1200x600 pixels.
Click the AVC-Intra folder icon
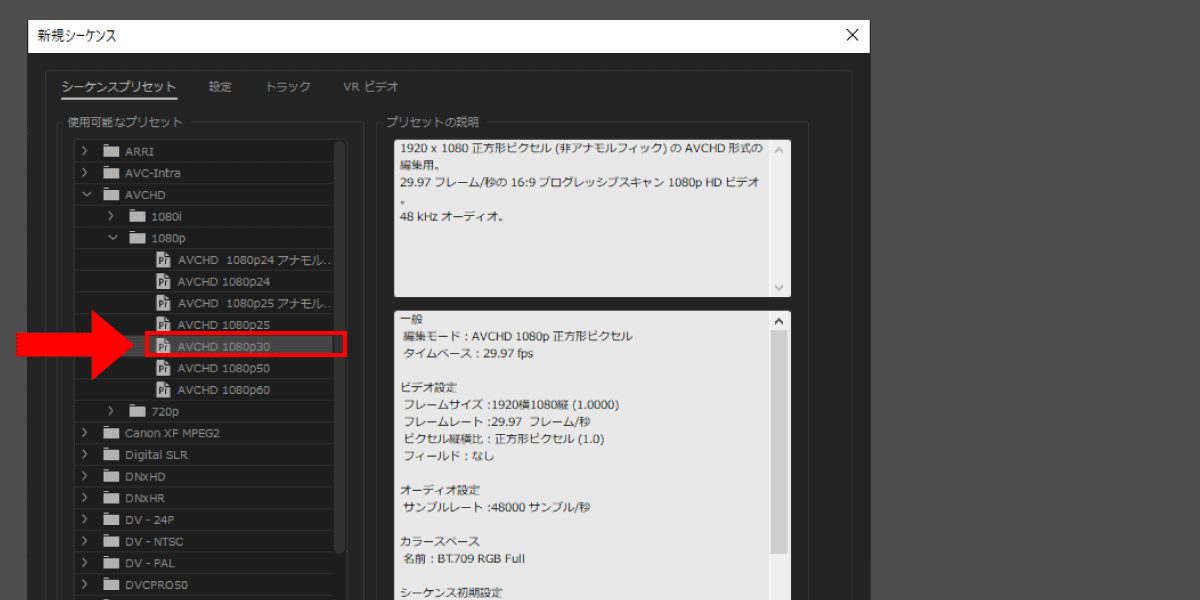[x=111, y=173]
